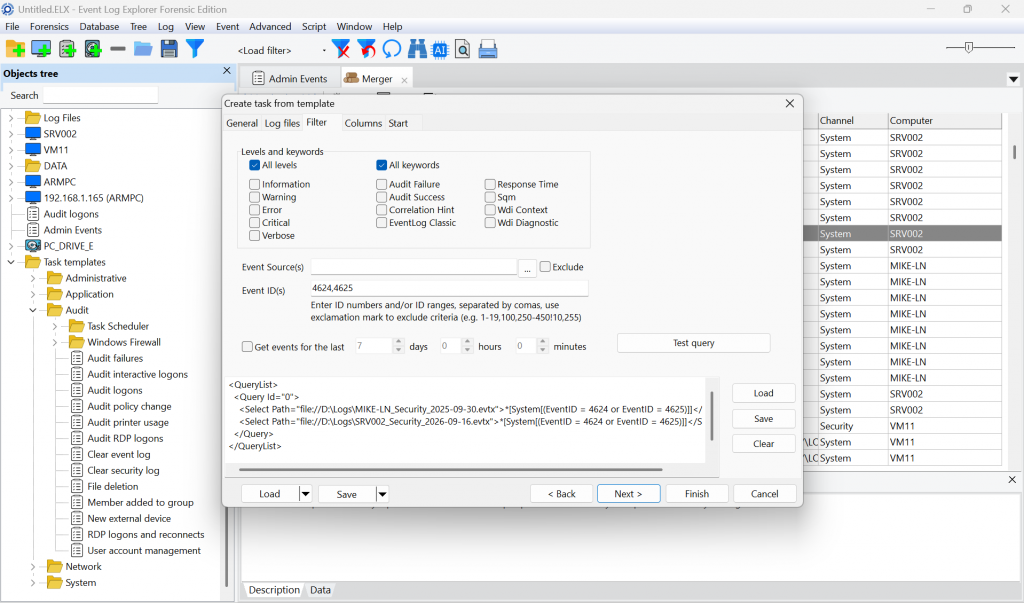Click the save floppy disk toolbar icon
1024x603 pixels.
point(169,49)
